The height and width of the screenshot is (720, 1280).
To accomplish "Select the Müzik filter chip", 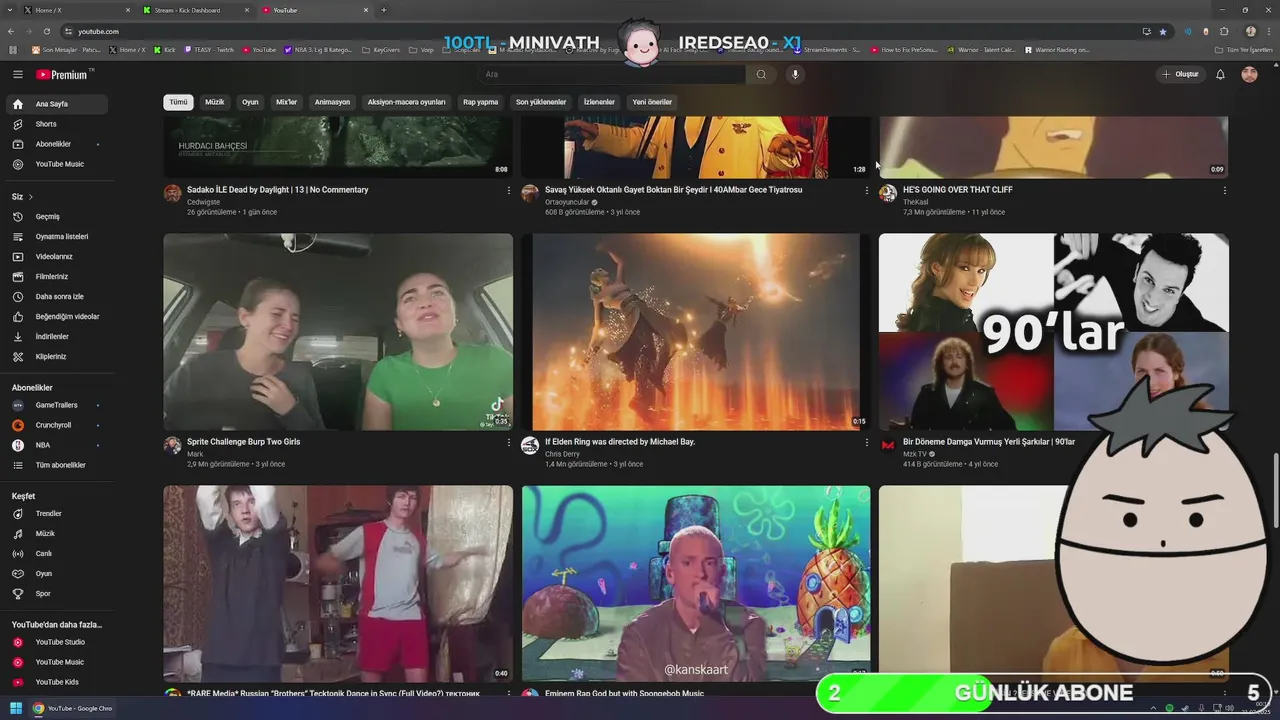I will pos(215,102).
